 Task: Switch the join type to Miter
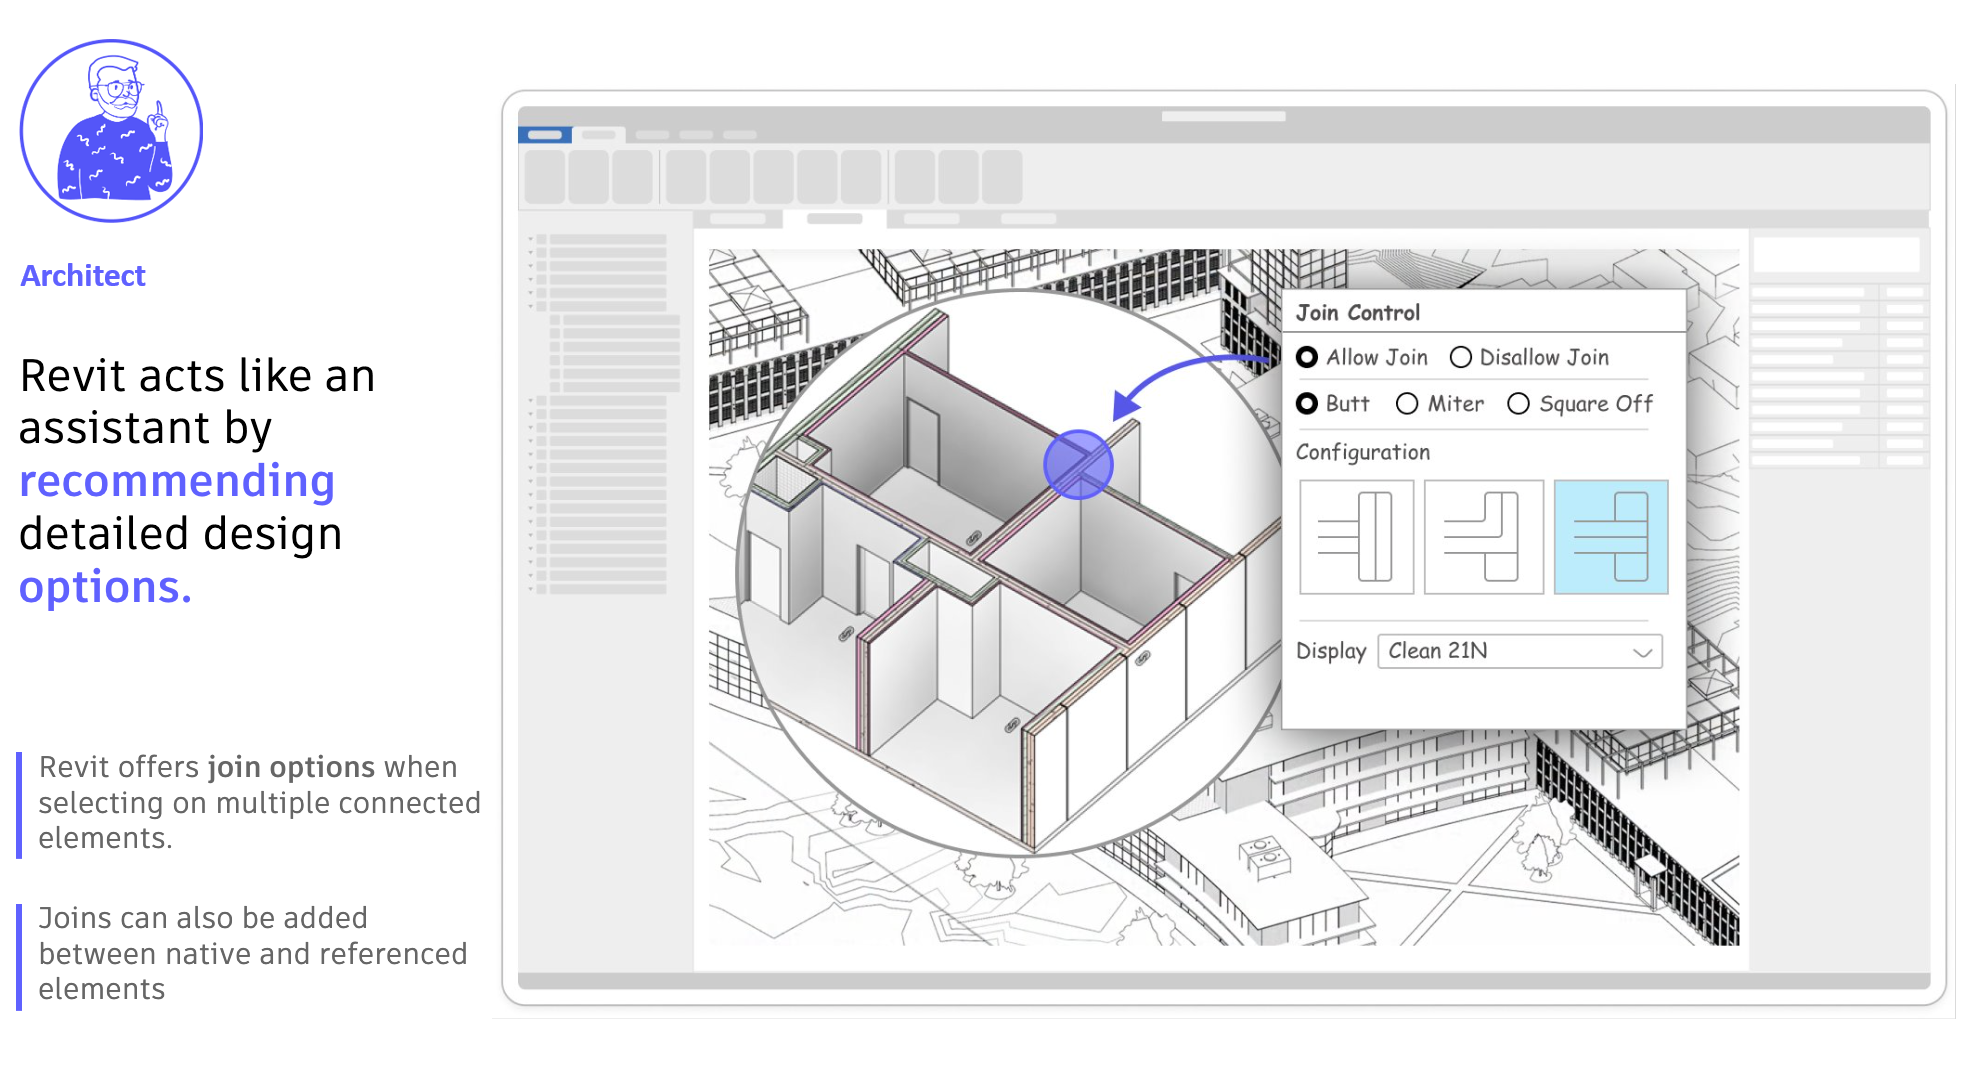coord(1407,404)
